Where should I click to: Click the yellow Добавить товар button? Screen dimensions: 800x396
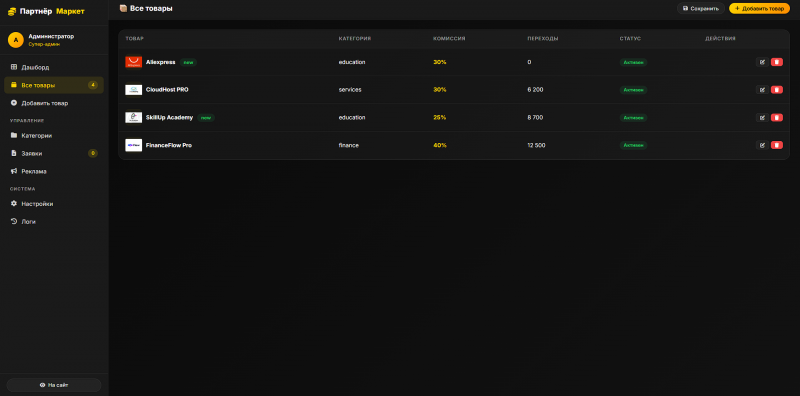click(x=759, y=9)
